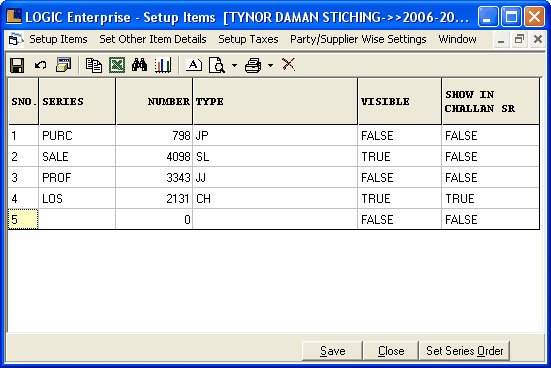Click the empty type field in row 5
551x368 pixels.
pos(275,220)
